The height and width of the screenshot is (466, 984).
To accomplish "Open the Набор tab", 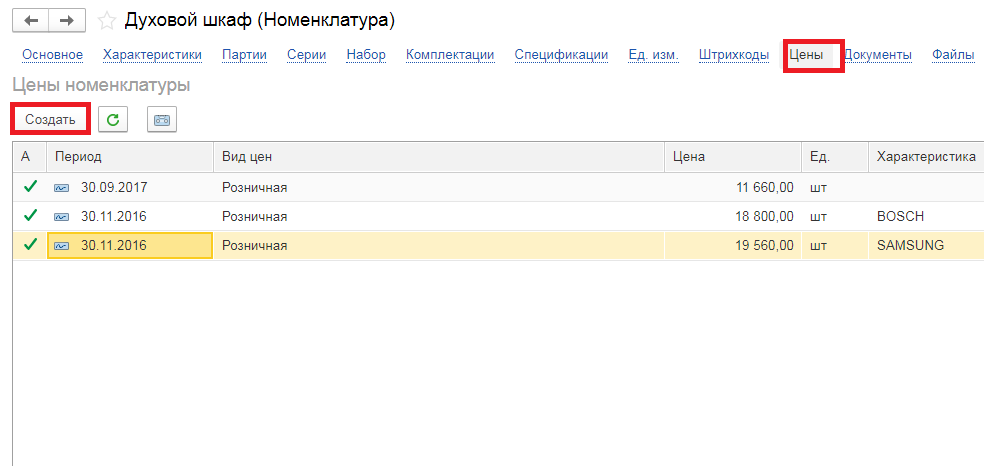I will [366, 55].
